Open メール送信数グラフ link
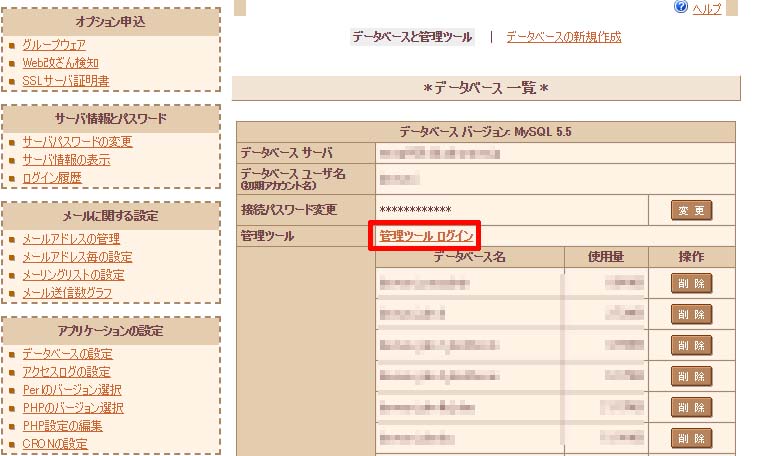Image resolution: width=765 pixels, height=456 pixels. 70,293
